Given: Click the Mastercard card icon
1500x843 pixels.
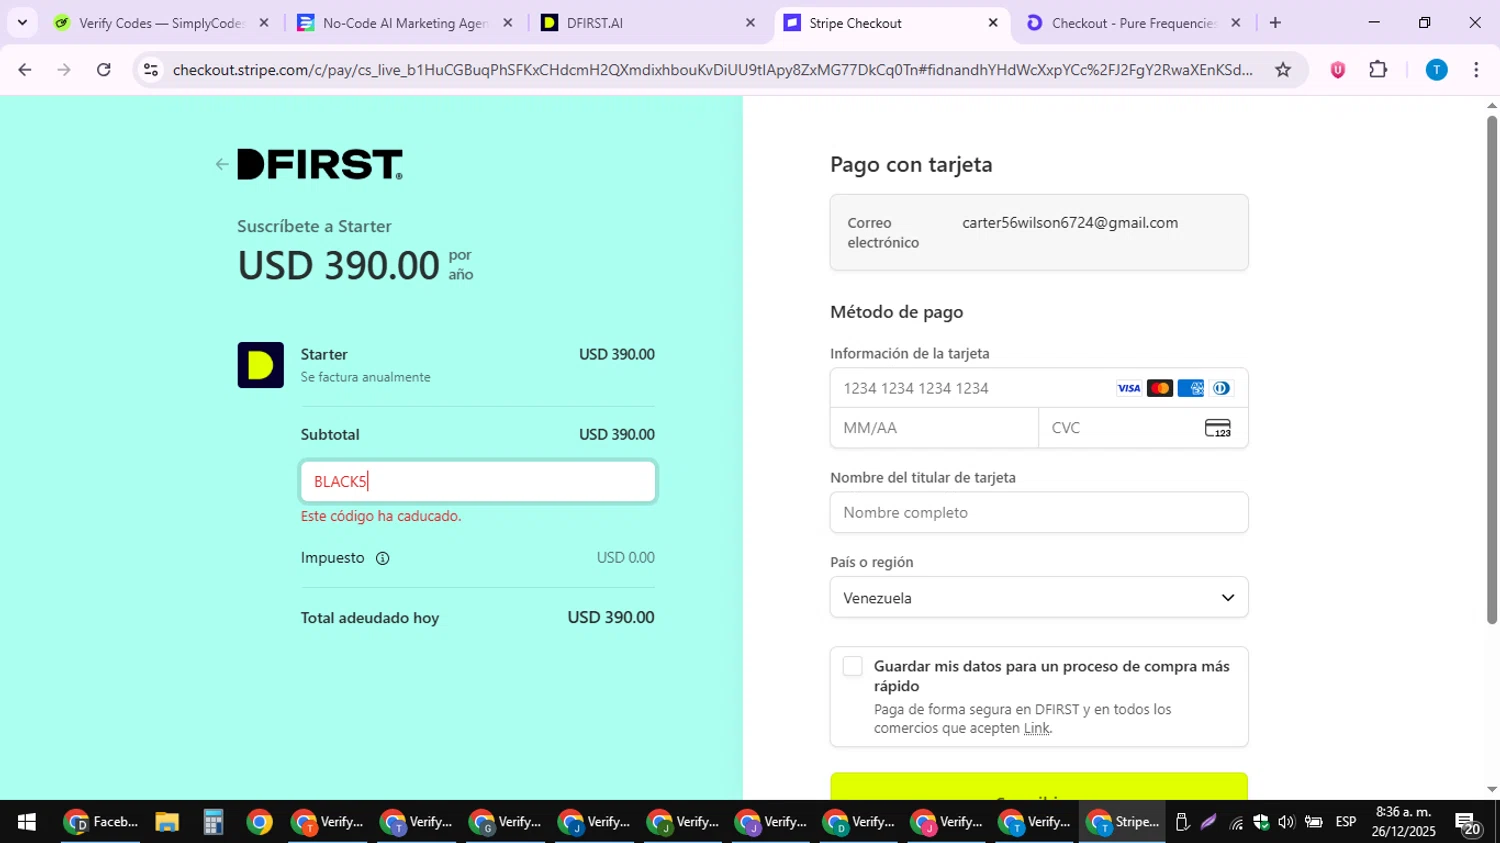Looking at the screenshot, I should [x=1160, y=388].
